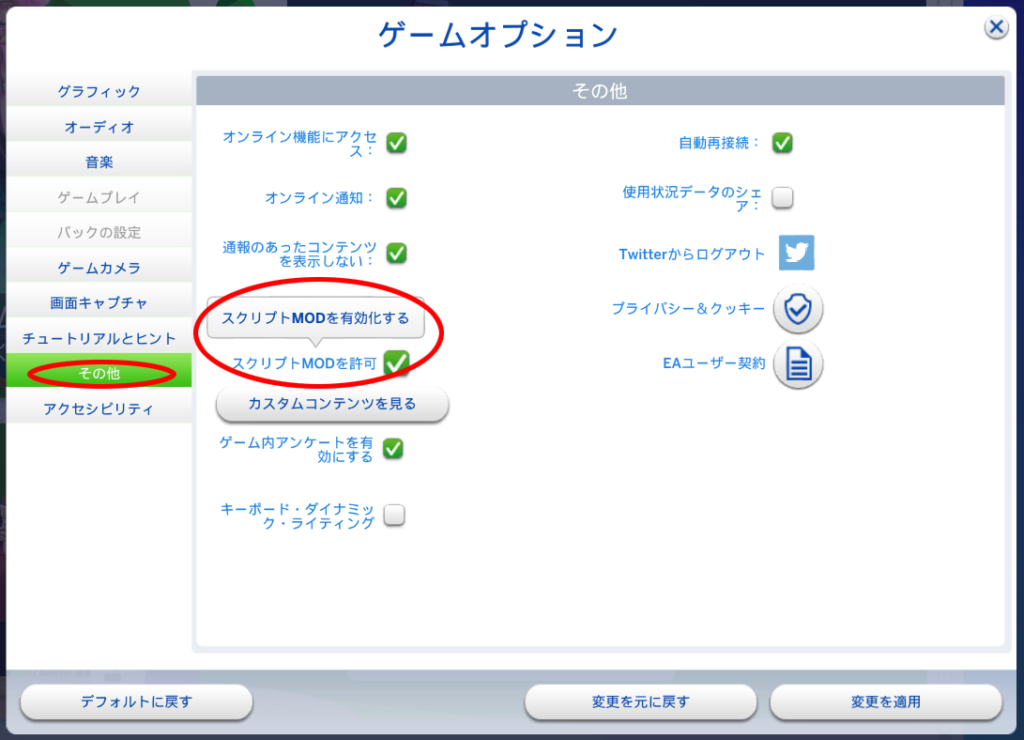
Task: Open カスタムコンテンツを見る
Action: click(331, 404)
